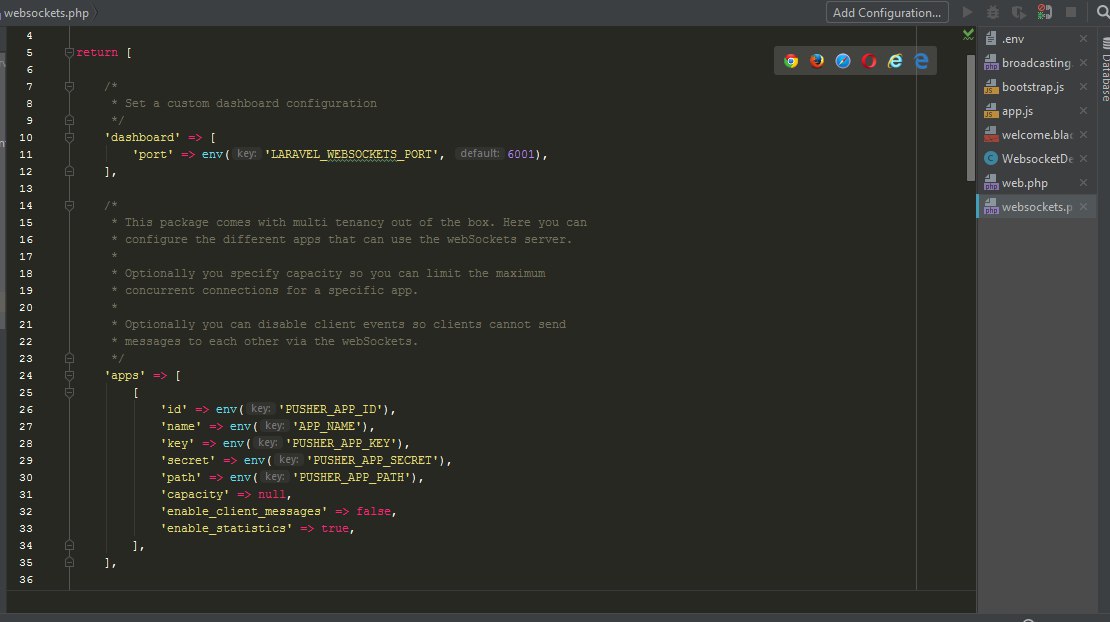Close the websockets.php tab in list
The height and width of the screenshot is (622, 1110).
coord(1083,207)
